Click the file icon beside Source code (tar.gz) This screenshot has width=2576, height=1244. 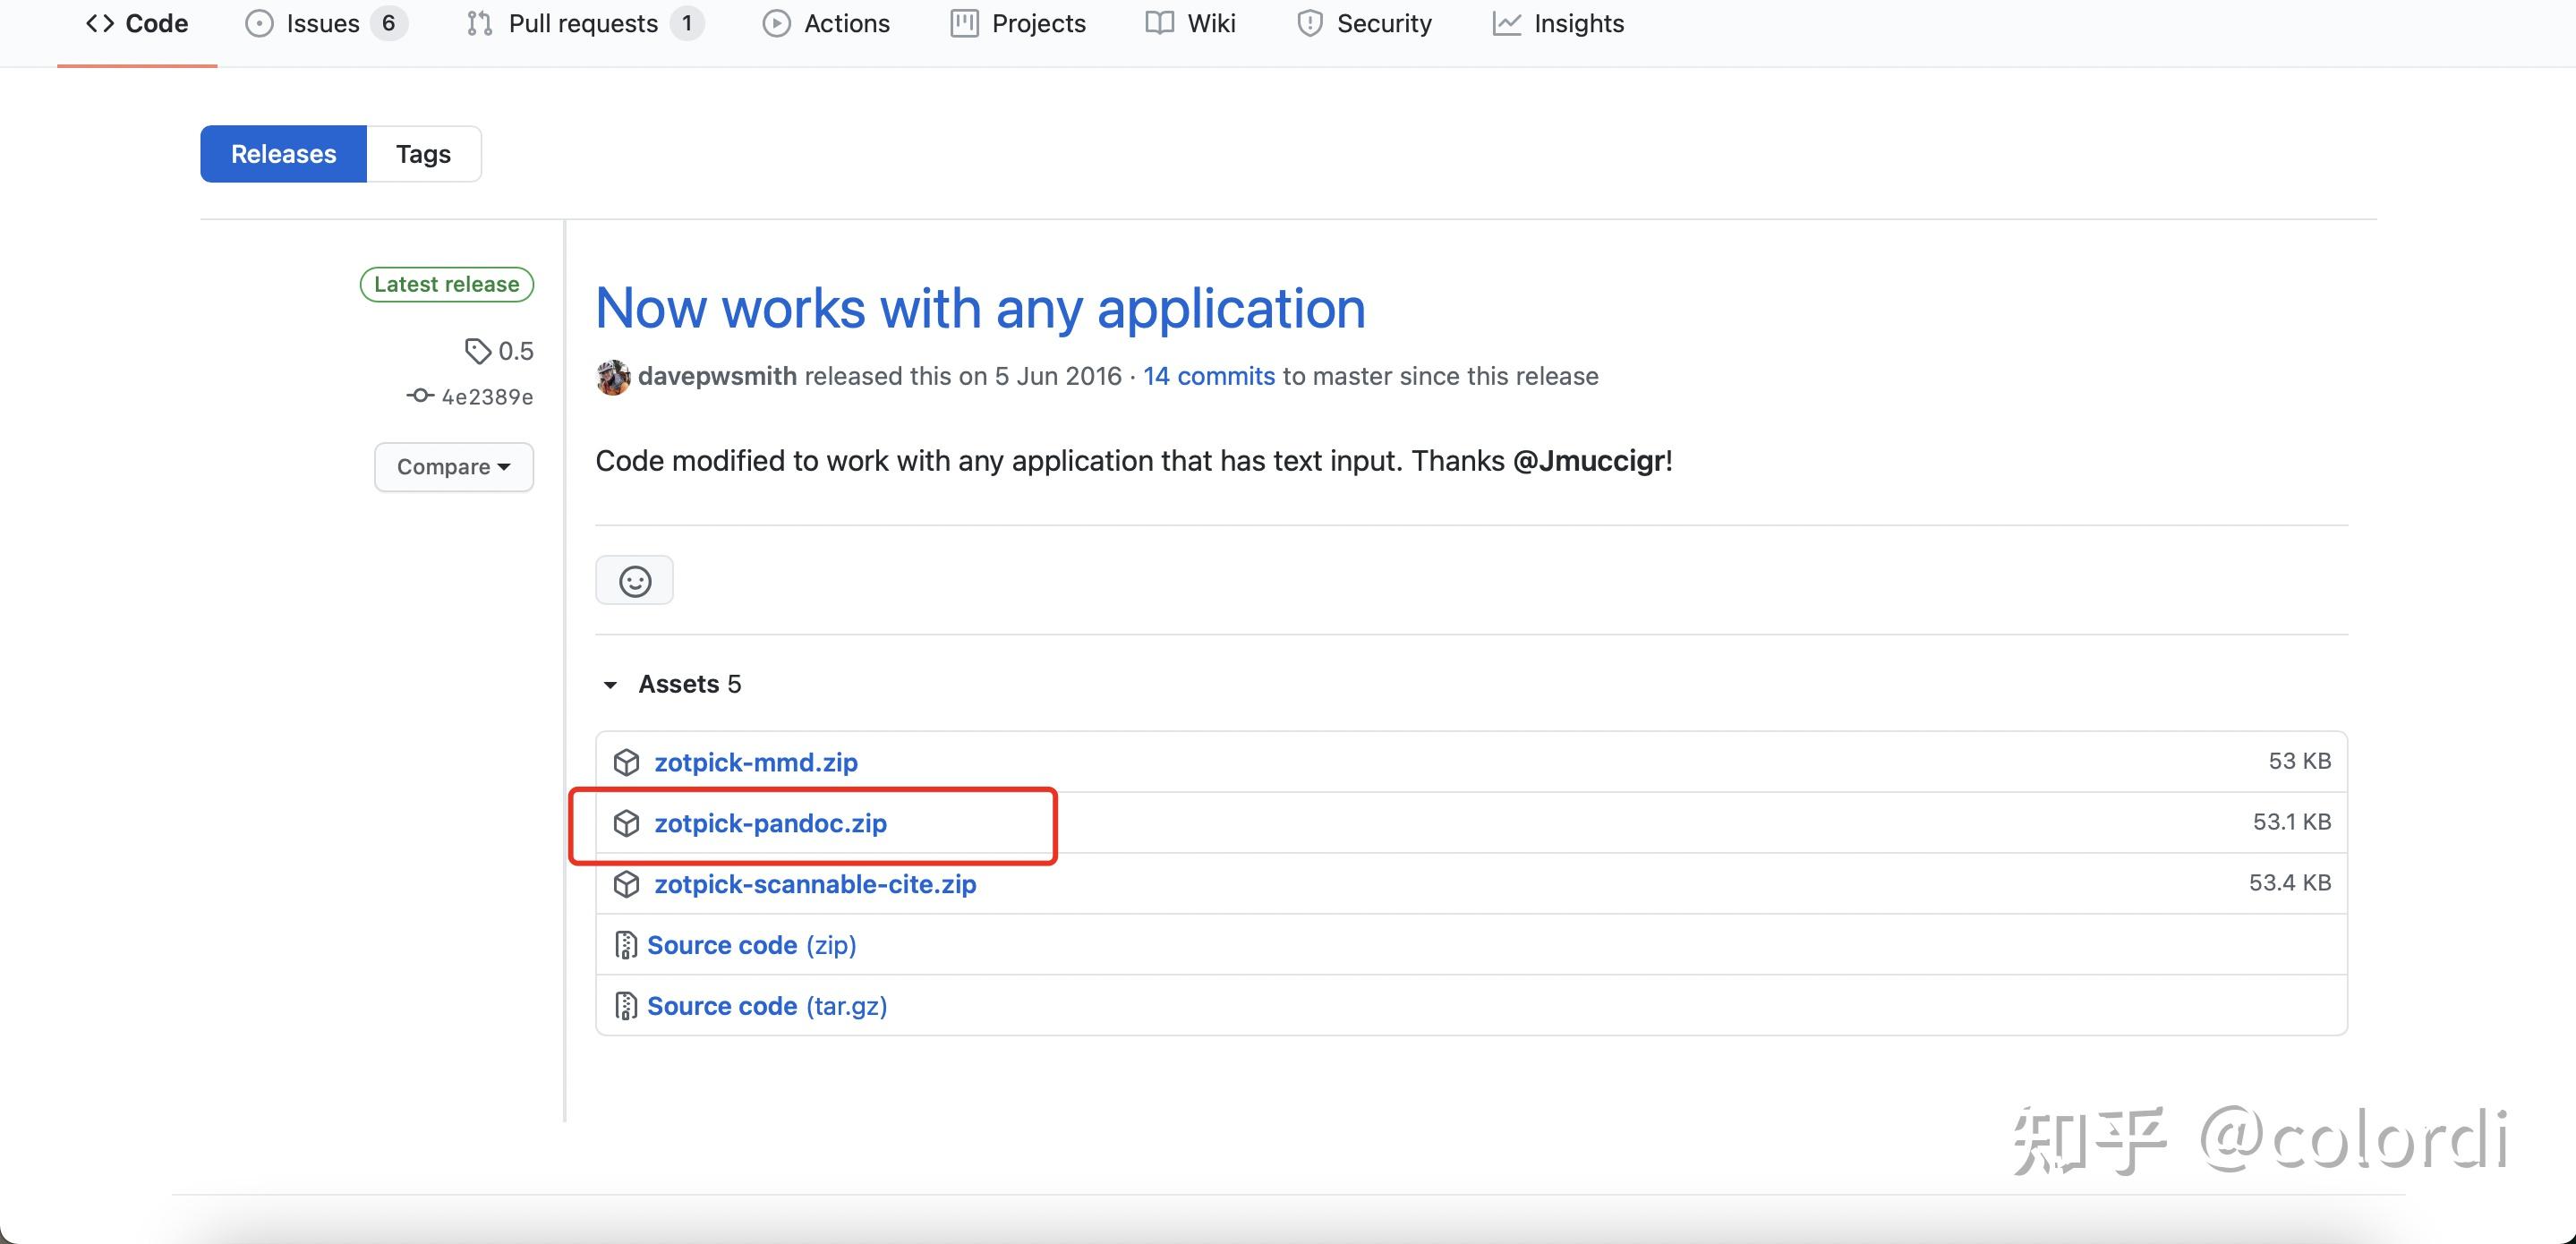(x=625, y=1006)
